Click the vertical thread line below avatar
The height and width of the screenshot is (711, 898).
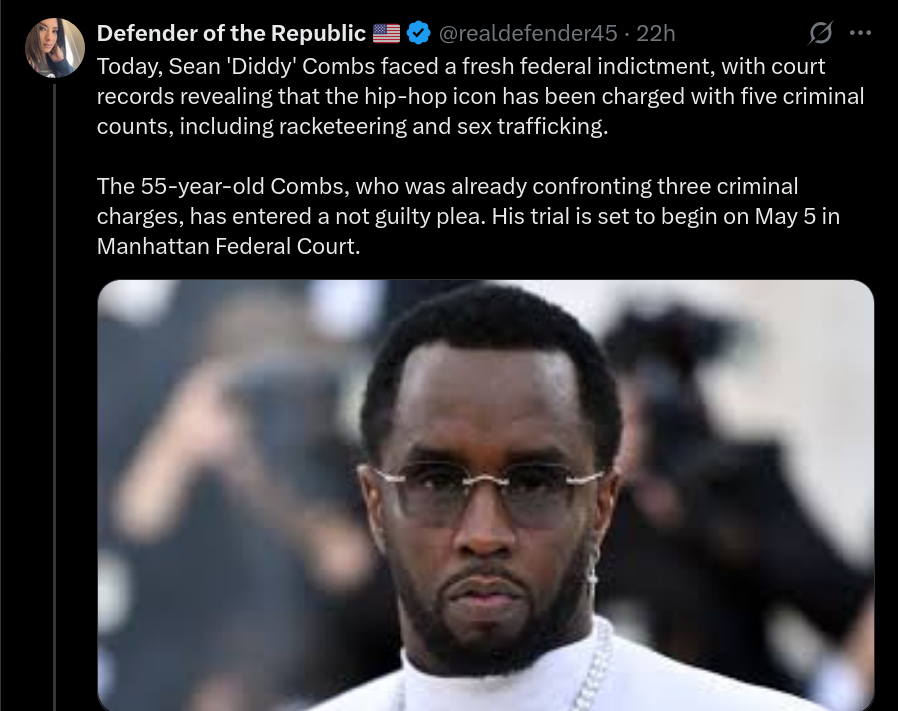tap(55, 397)
